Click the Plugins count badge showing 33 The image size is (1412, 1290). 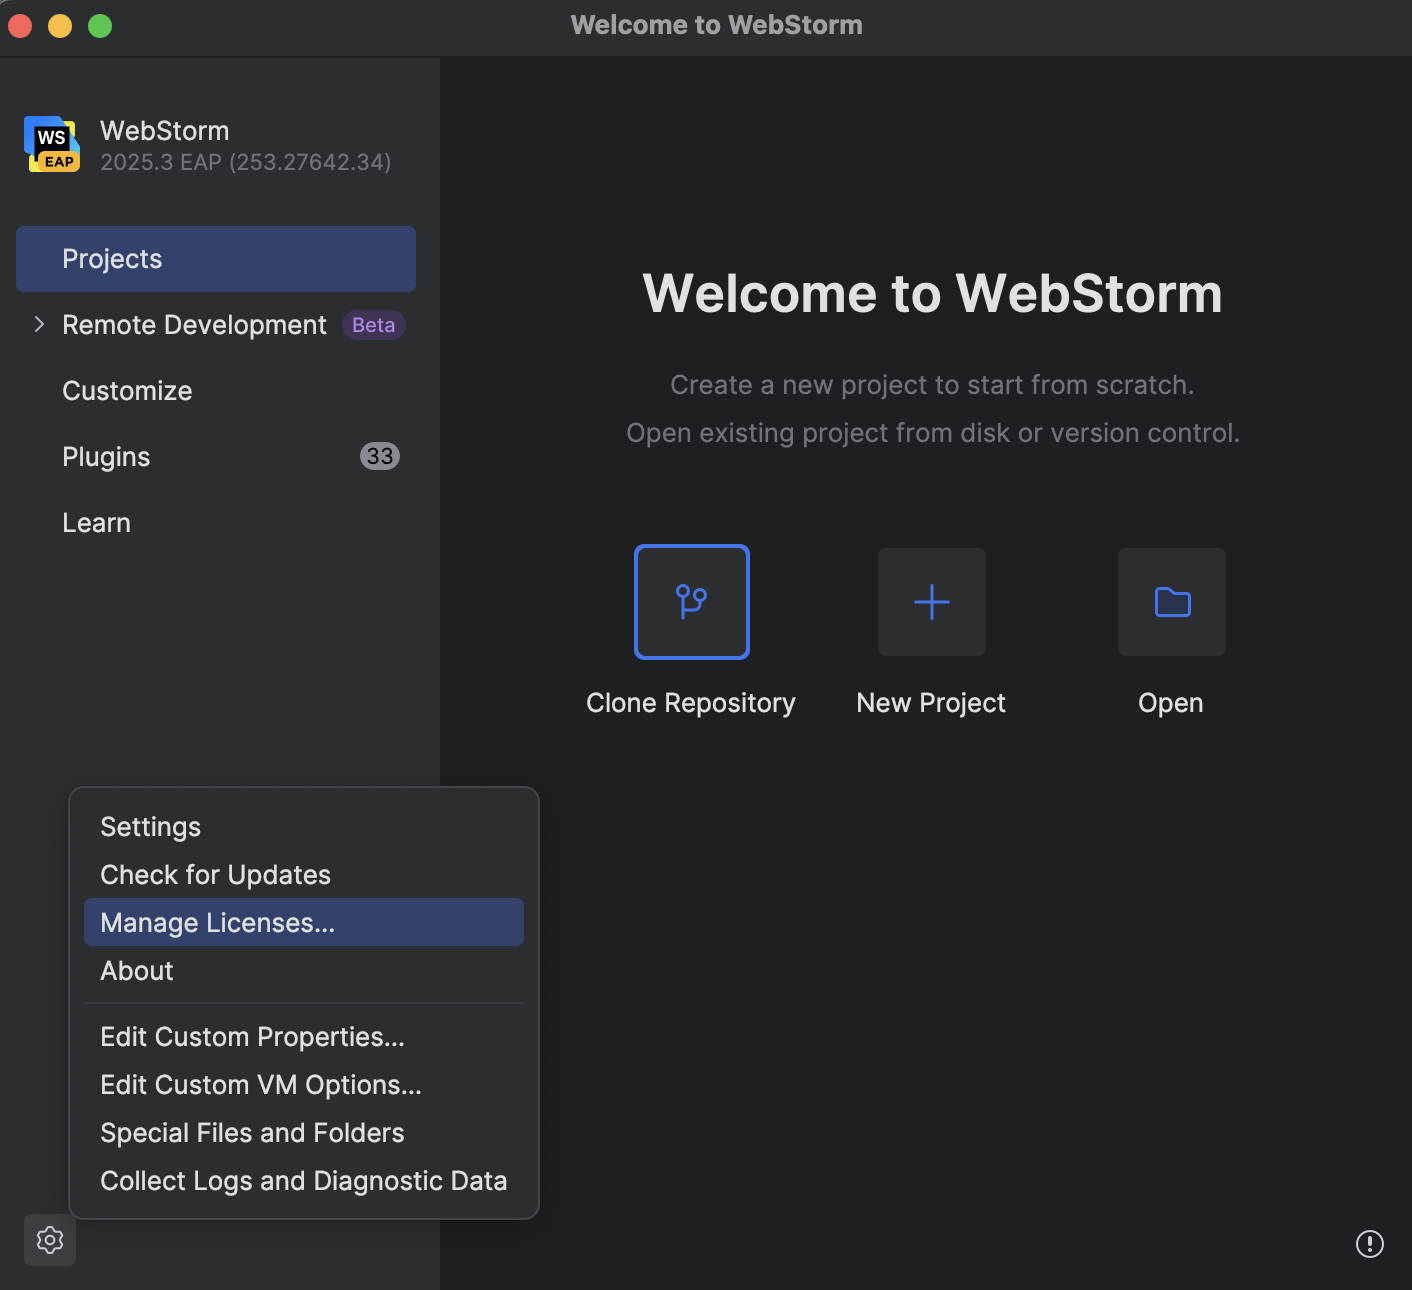(379, 456)
